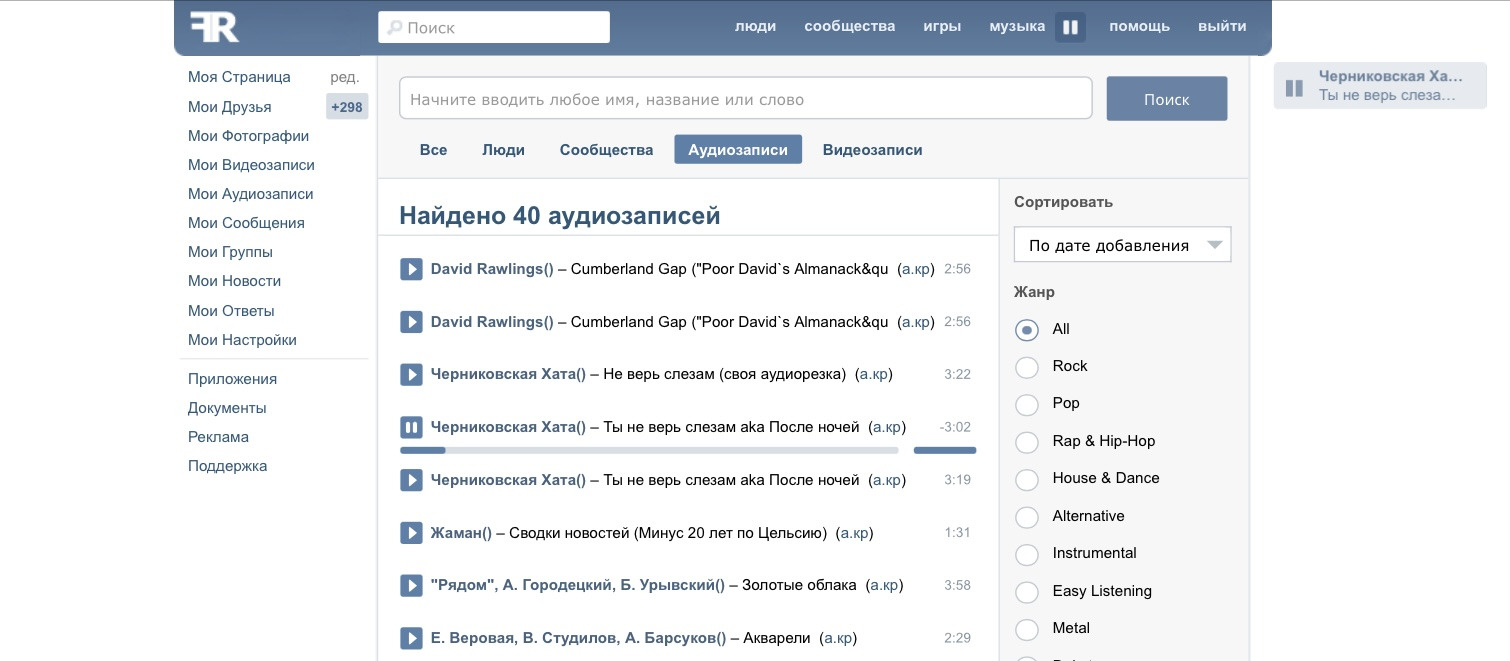The height and width of the screenshot is (661, 1510).
Task: Click the FR site logo
Action: point(215,27)
